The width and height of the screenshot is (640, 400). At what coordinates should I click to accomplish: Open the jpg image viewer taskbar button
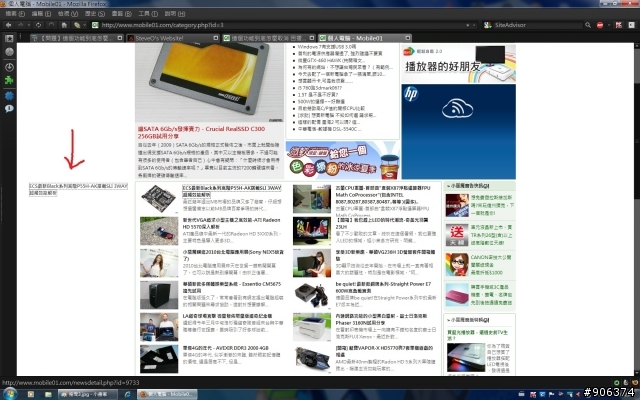pyautogui.click(x=88, y=394)
